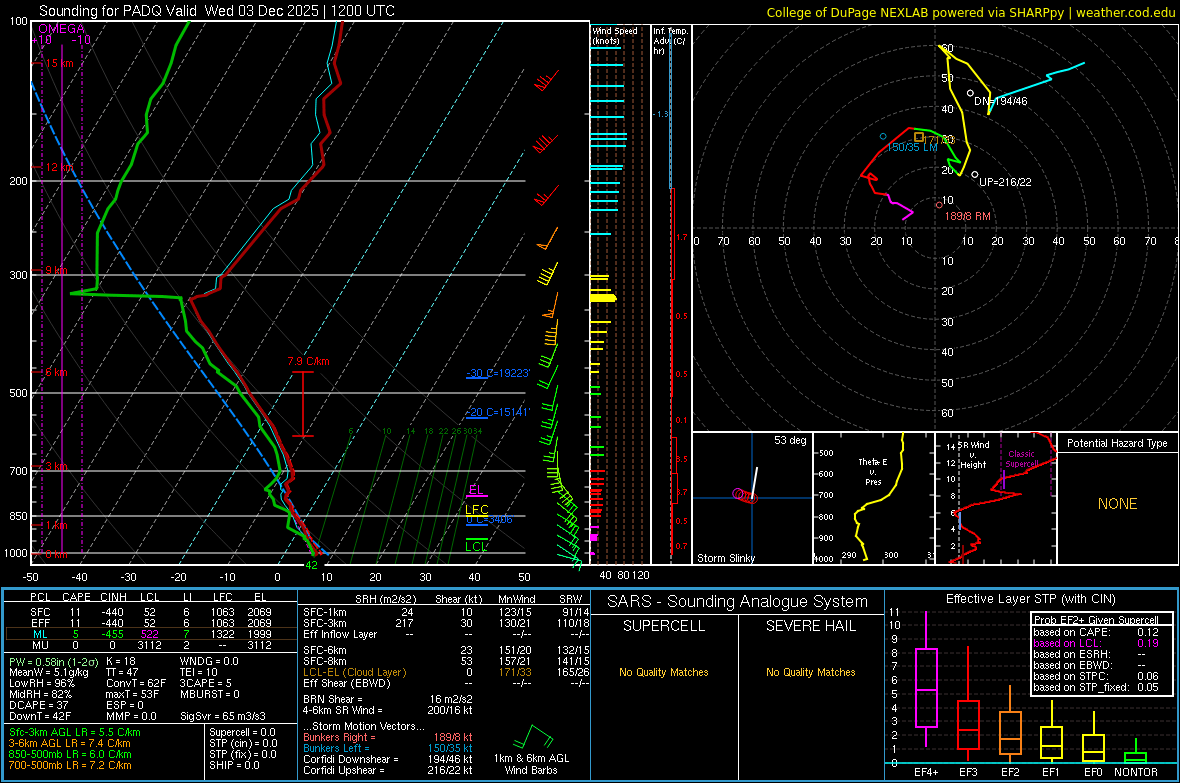Click the DCAPE = 37 value
The height and width of the screenshot is (783, 1180).
pyautogui.click(x=36, y=705)
